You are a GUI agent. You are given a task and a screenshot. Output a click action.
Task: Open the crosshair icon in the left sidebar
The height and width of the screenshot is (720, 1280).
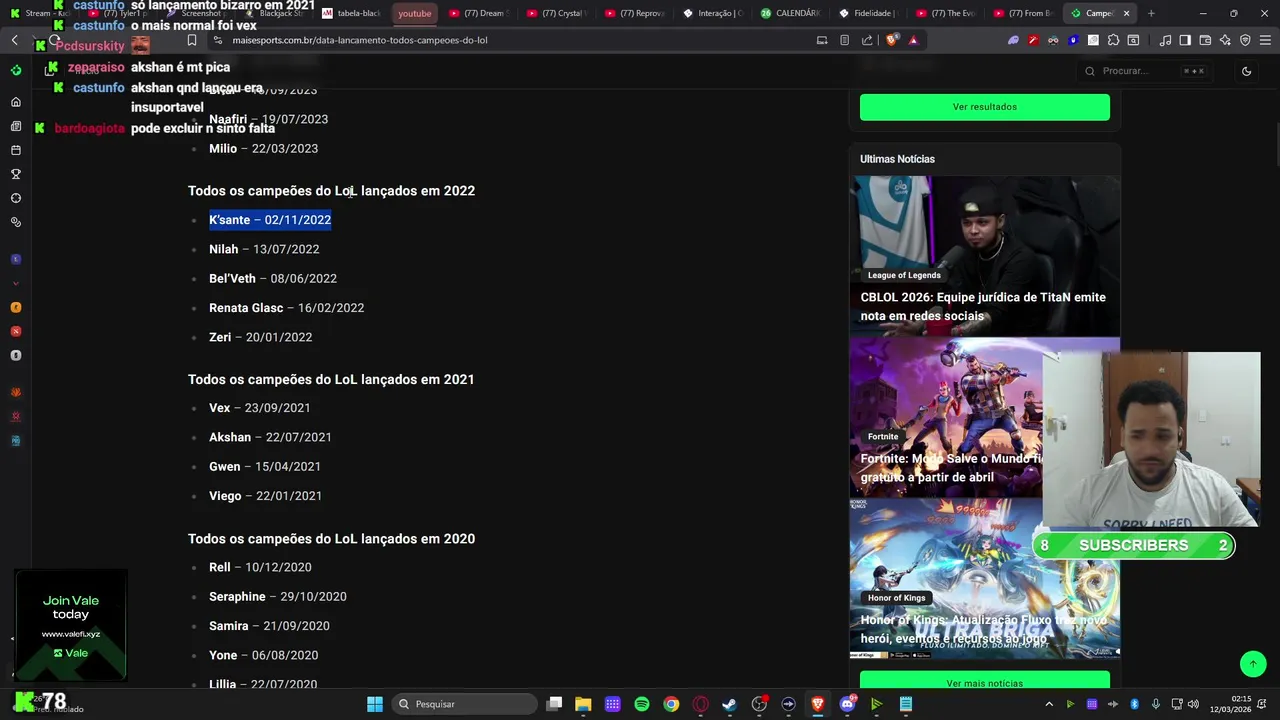(x=15, y=198)
